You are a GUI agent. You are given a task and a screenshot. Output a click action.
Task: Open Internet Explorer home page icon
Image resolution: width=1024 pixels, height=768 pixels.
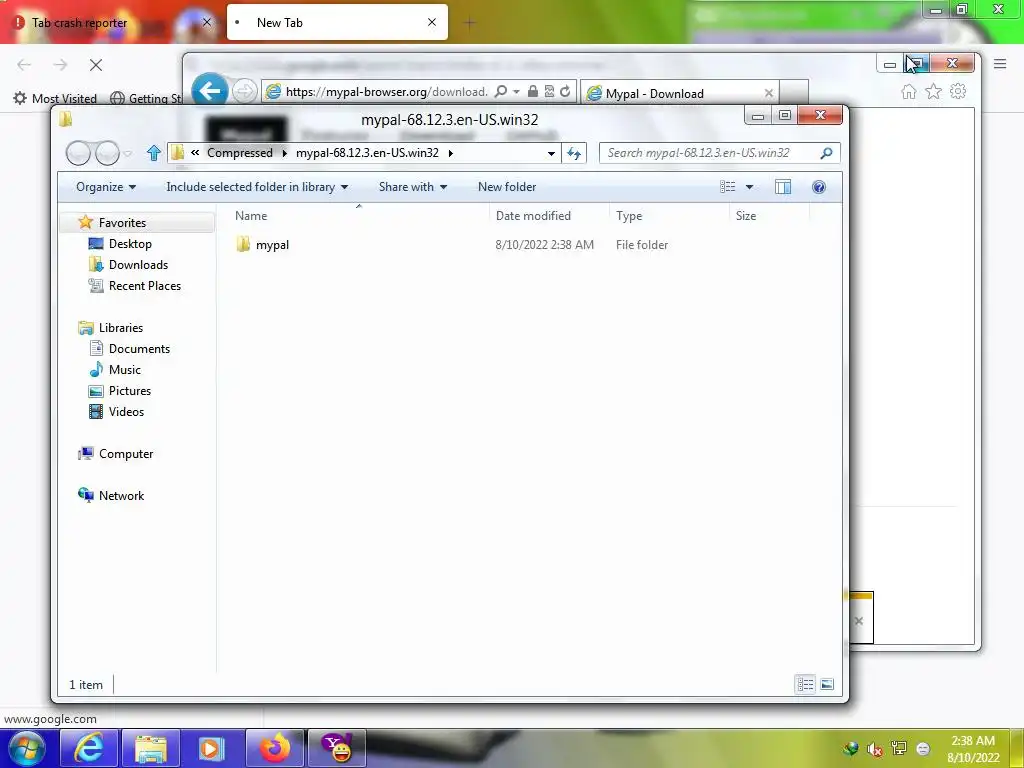click(908, 91)
